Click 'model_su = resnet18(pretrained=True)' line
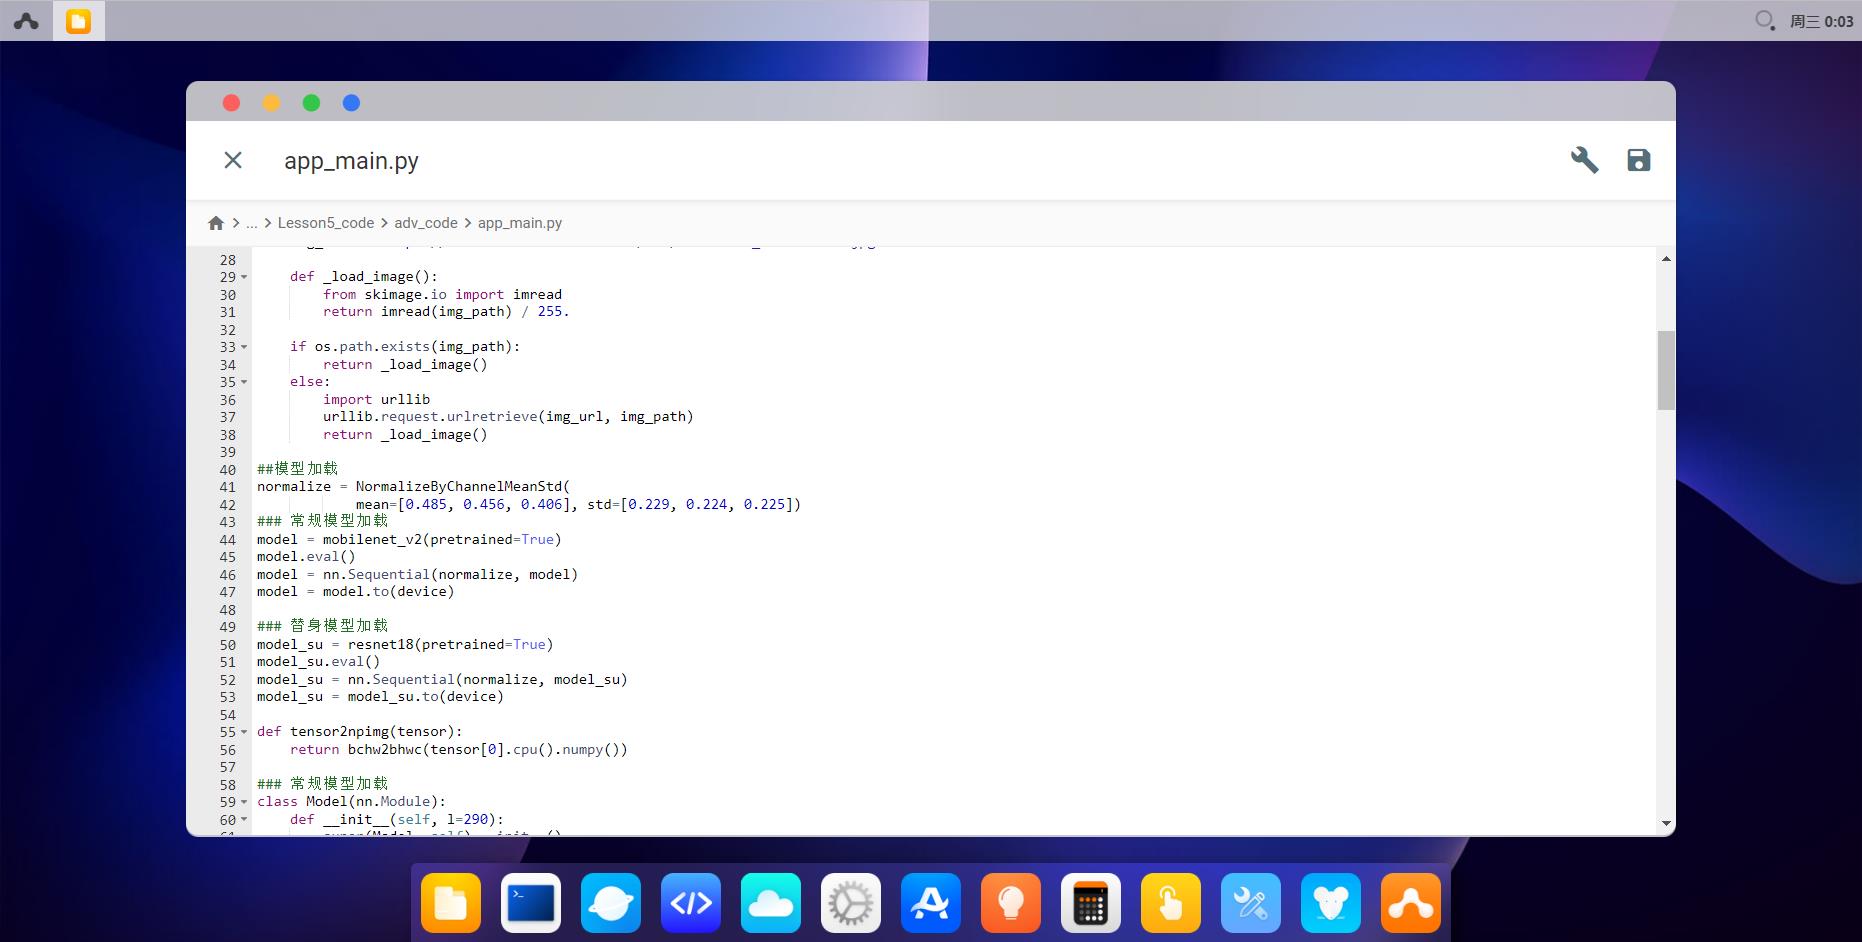Image resolution: width=1862 pixels, height=942 pixels. [x=405, y=645]
